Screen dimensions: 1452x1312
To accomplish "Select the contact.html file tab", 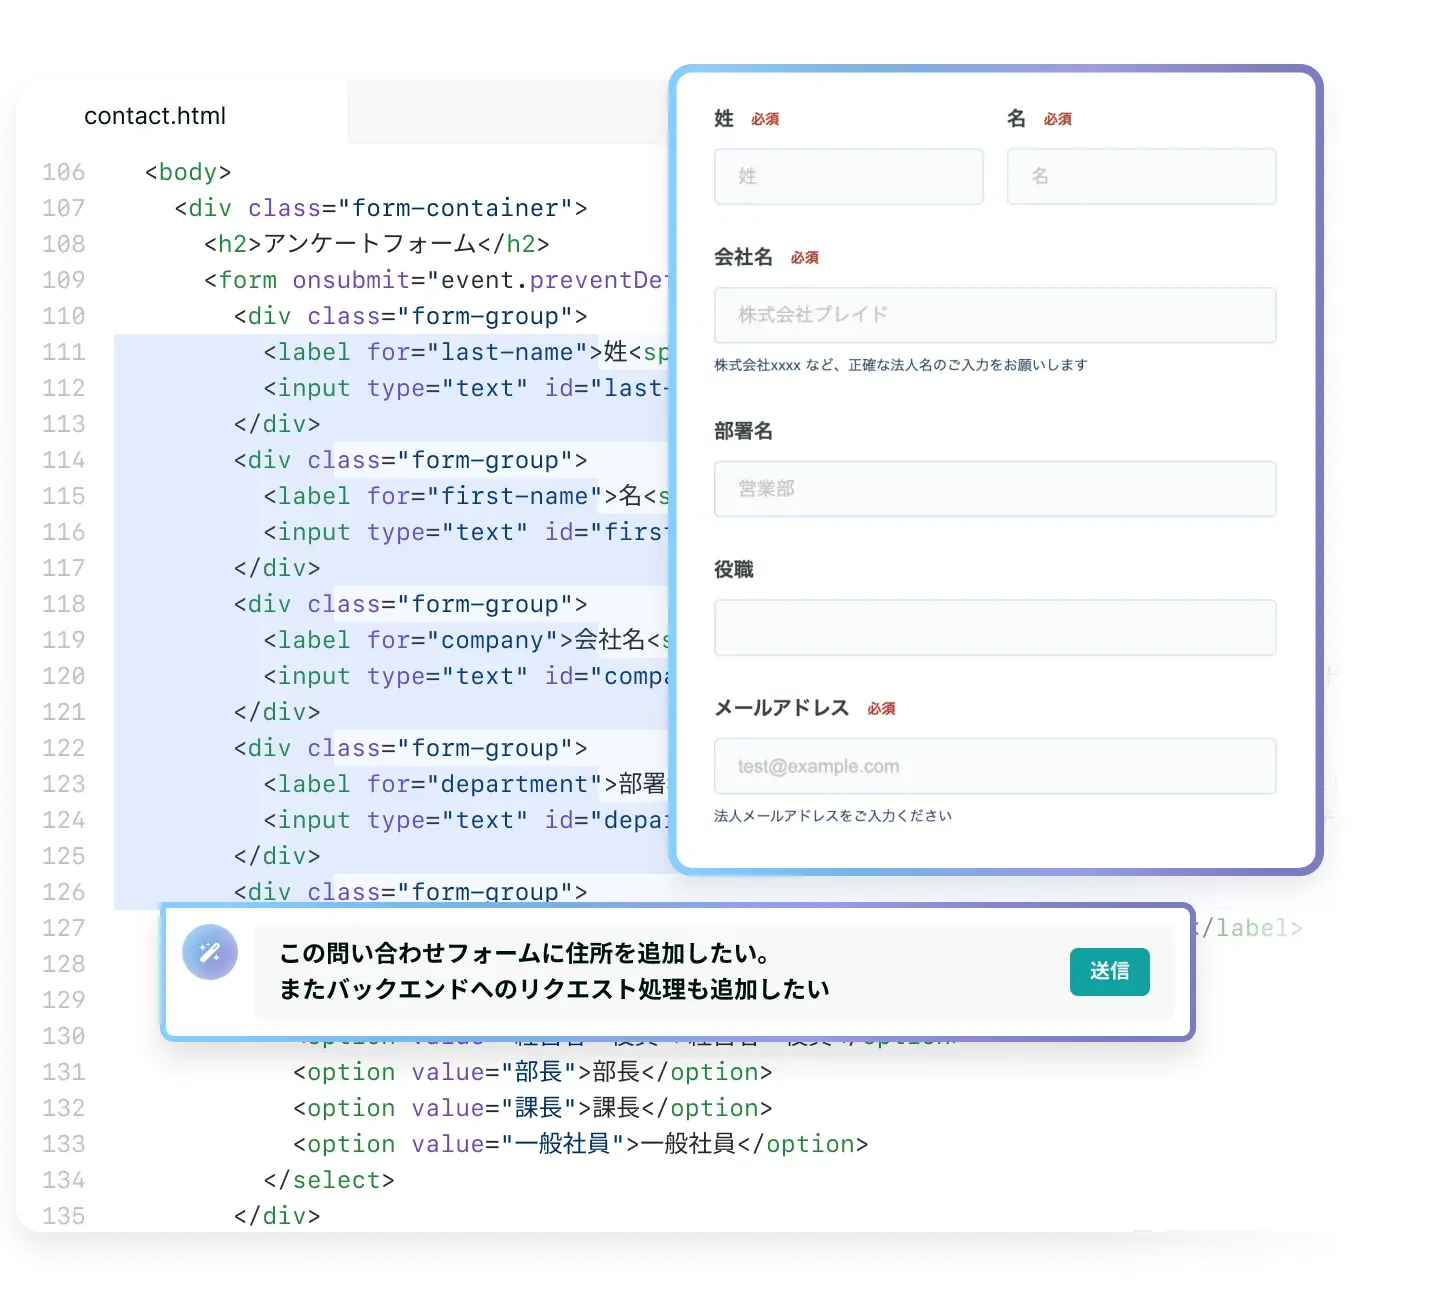I will [x=155, y=116].
